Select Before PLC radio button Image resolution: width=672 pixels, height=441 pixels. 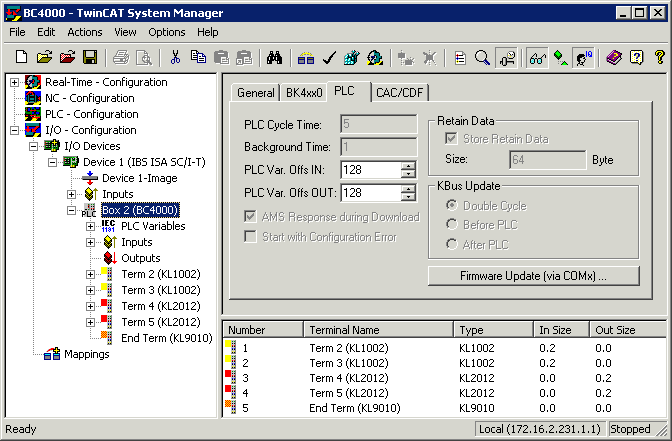451,224
